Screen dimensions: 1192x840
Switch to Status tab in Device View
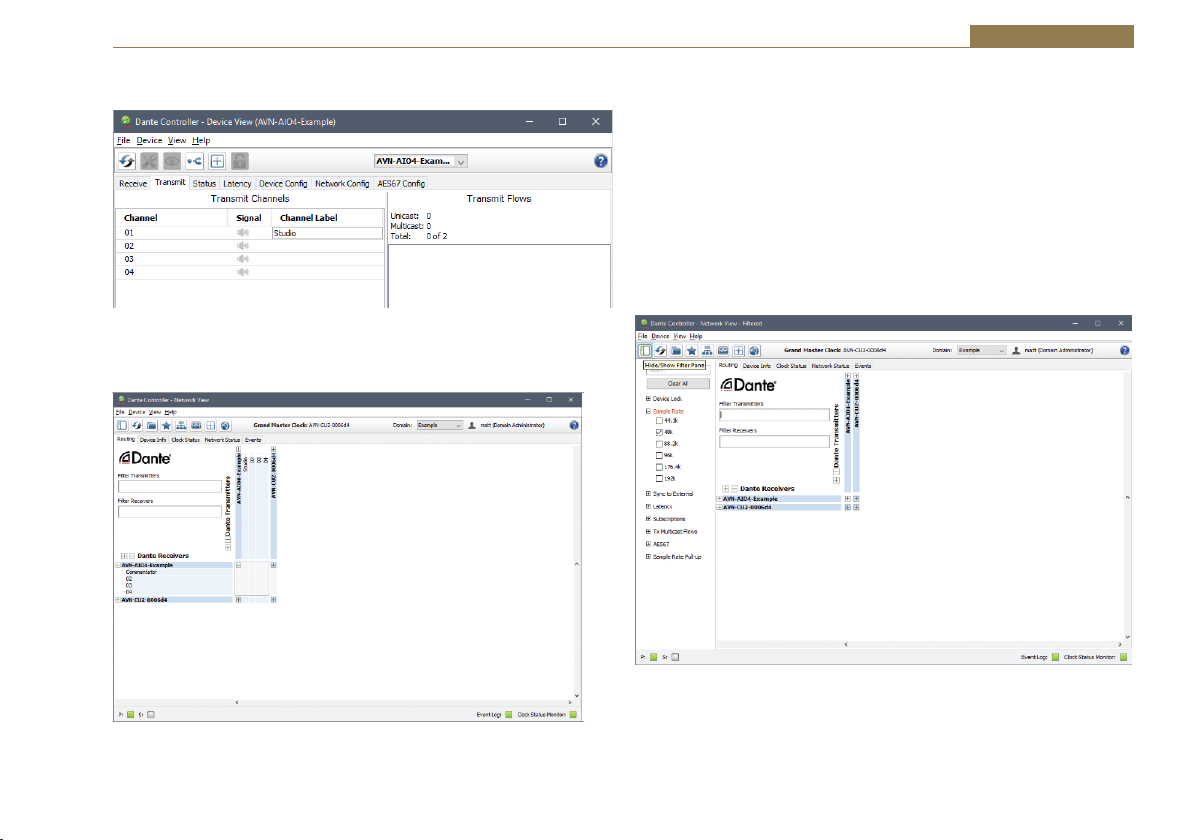[x=204, y=184]
